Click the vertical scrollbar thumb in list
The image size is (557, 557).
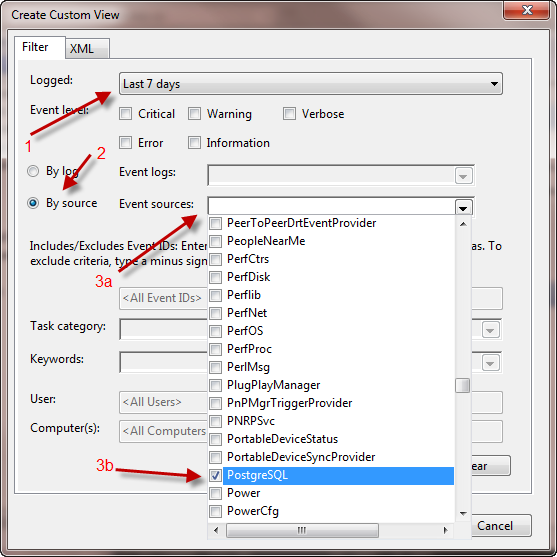pyautogui.click(x=463, y=386)
